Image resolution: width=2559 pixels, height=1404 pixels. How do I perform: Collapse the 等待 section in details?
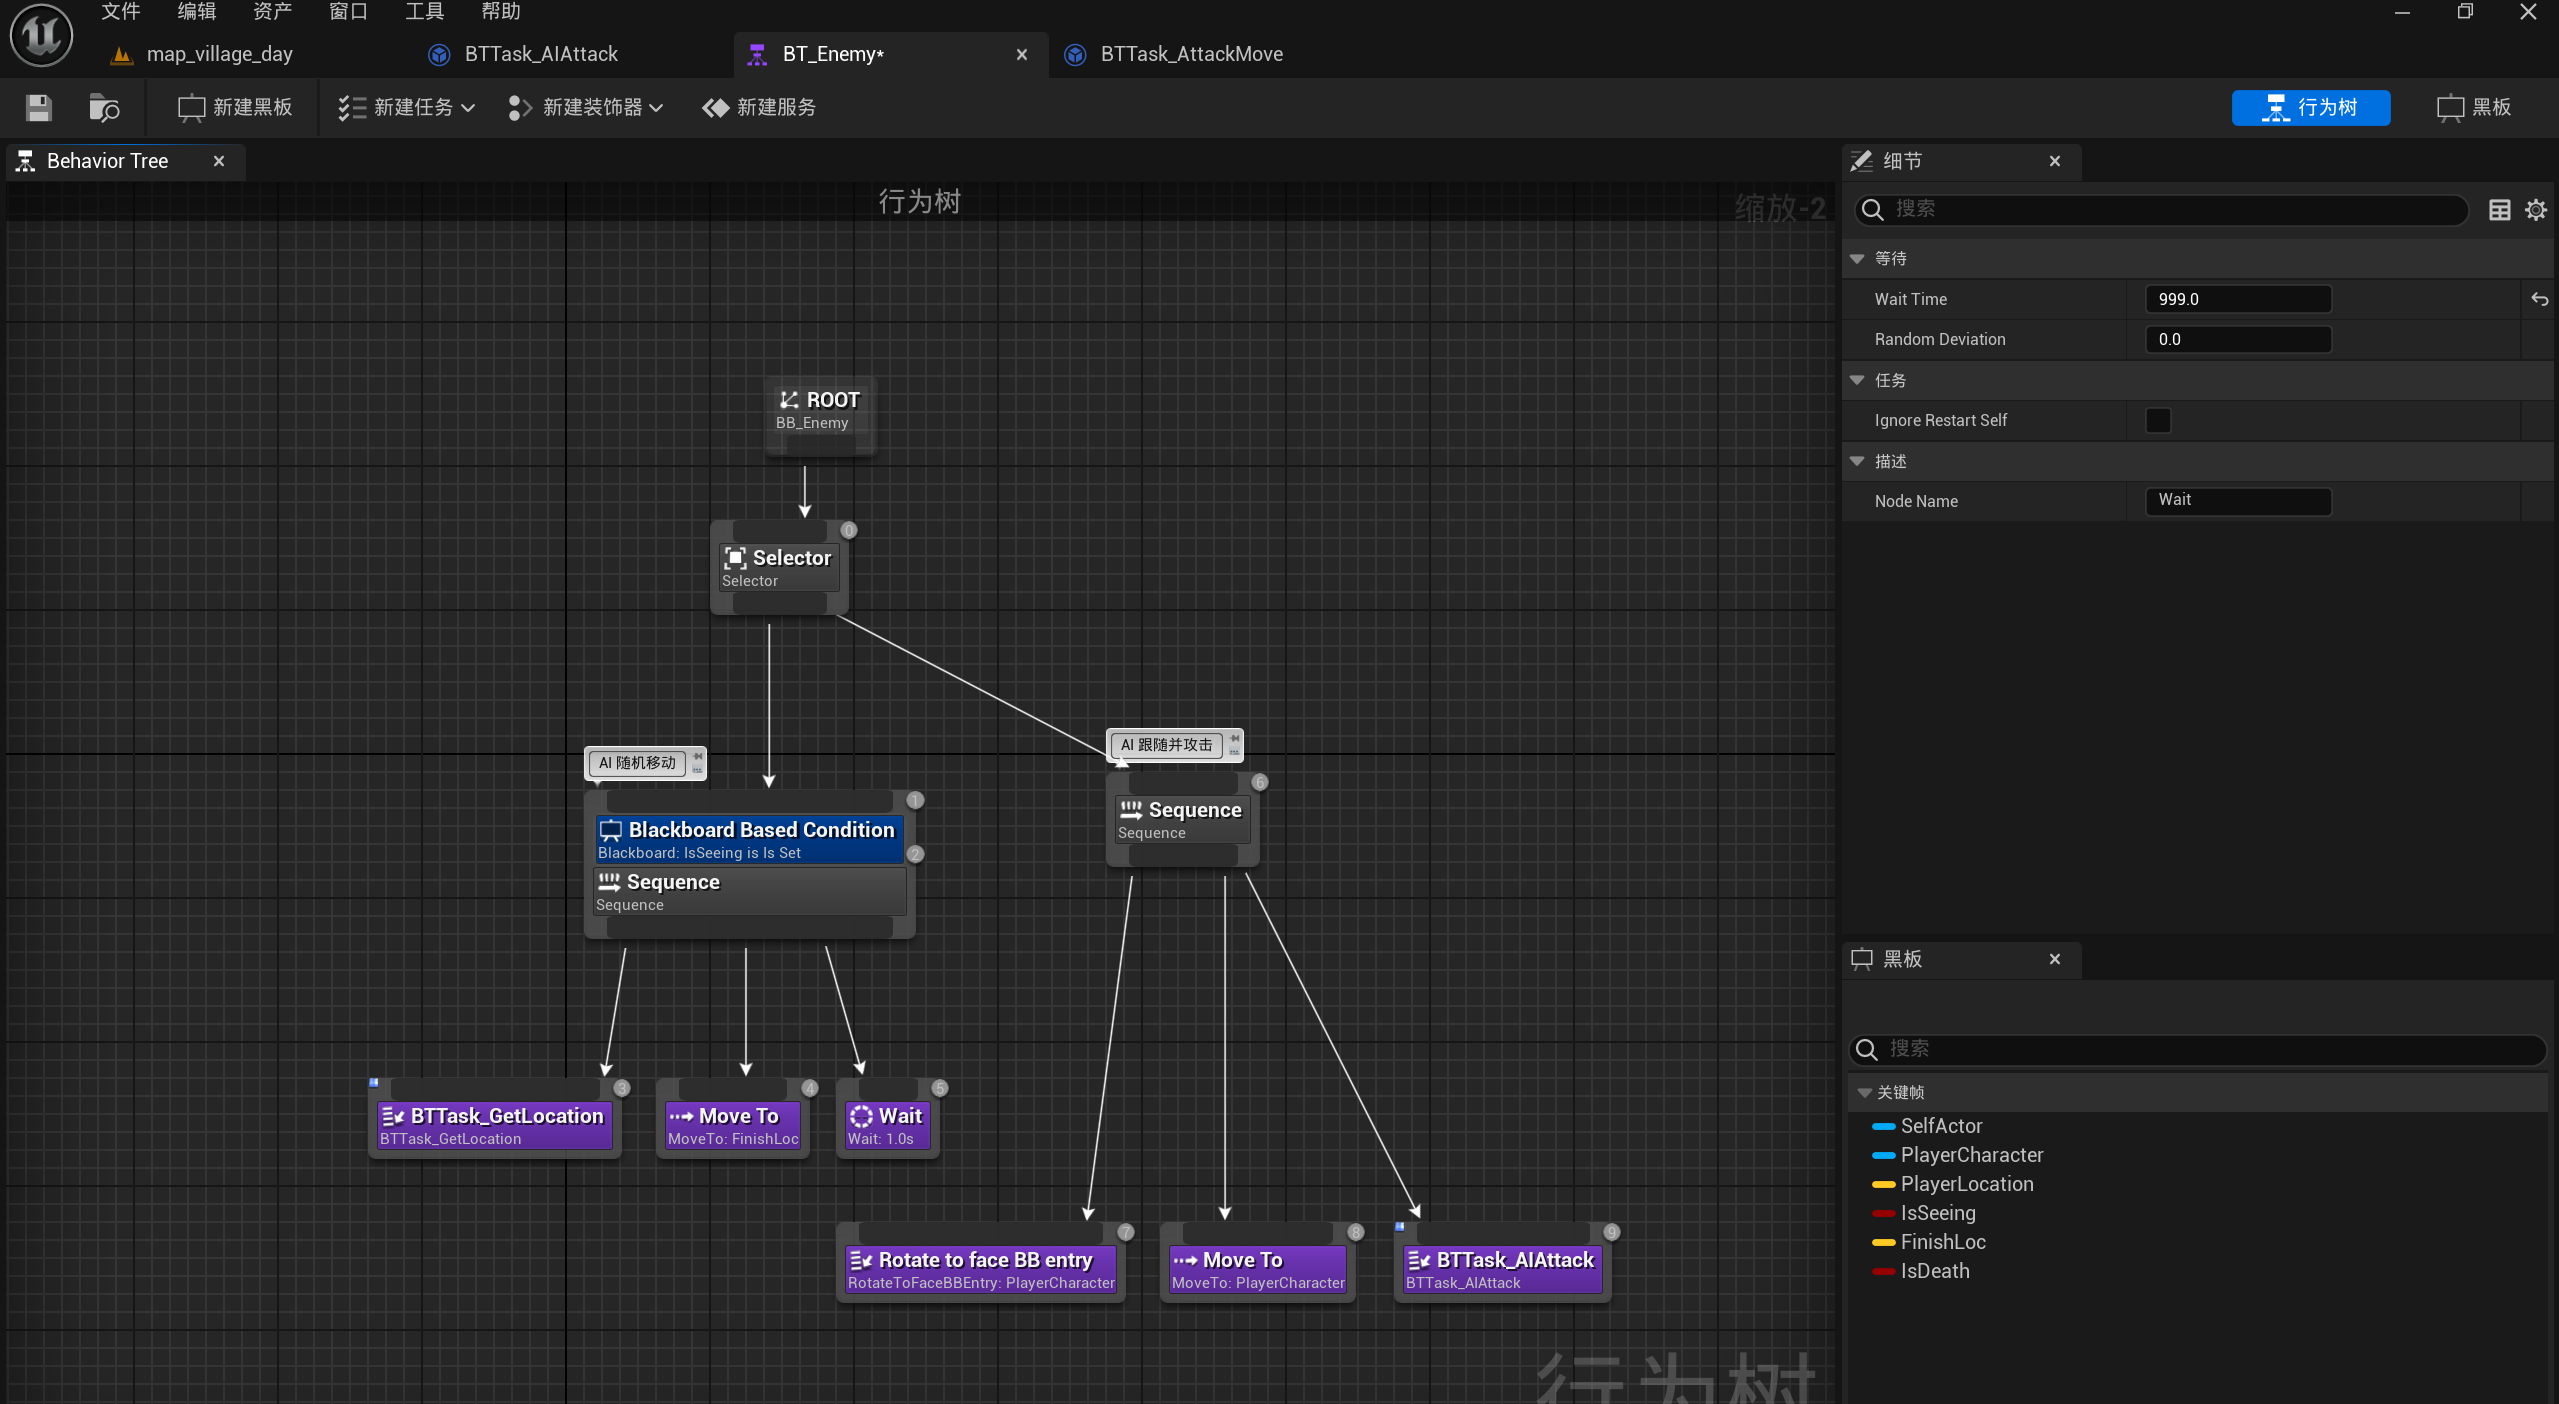(1857, 259)
